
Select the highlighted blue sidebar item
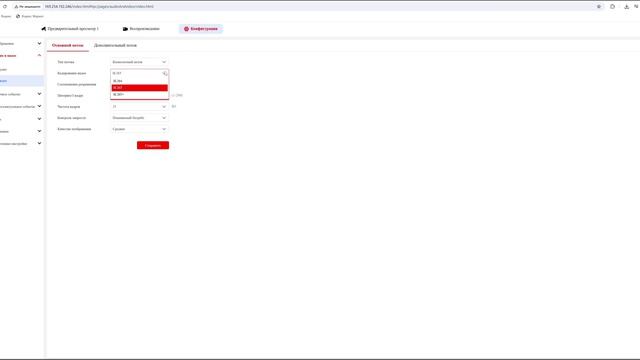(22, 81)
